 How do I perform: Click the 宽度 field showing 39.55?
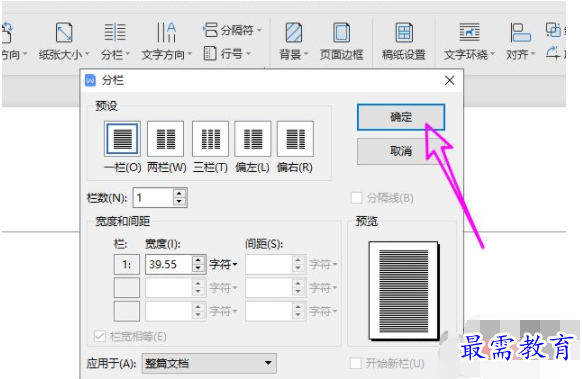click(x=169, y=264)
